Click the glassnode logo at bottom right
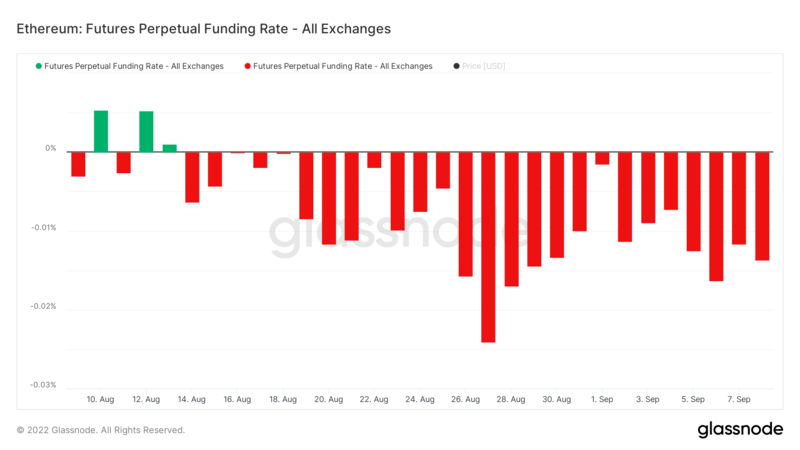 [x=740, y=429]
